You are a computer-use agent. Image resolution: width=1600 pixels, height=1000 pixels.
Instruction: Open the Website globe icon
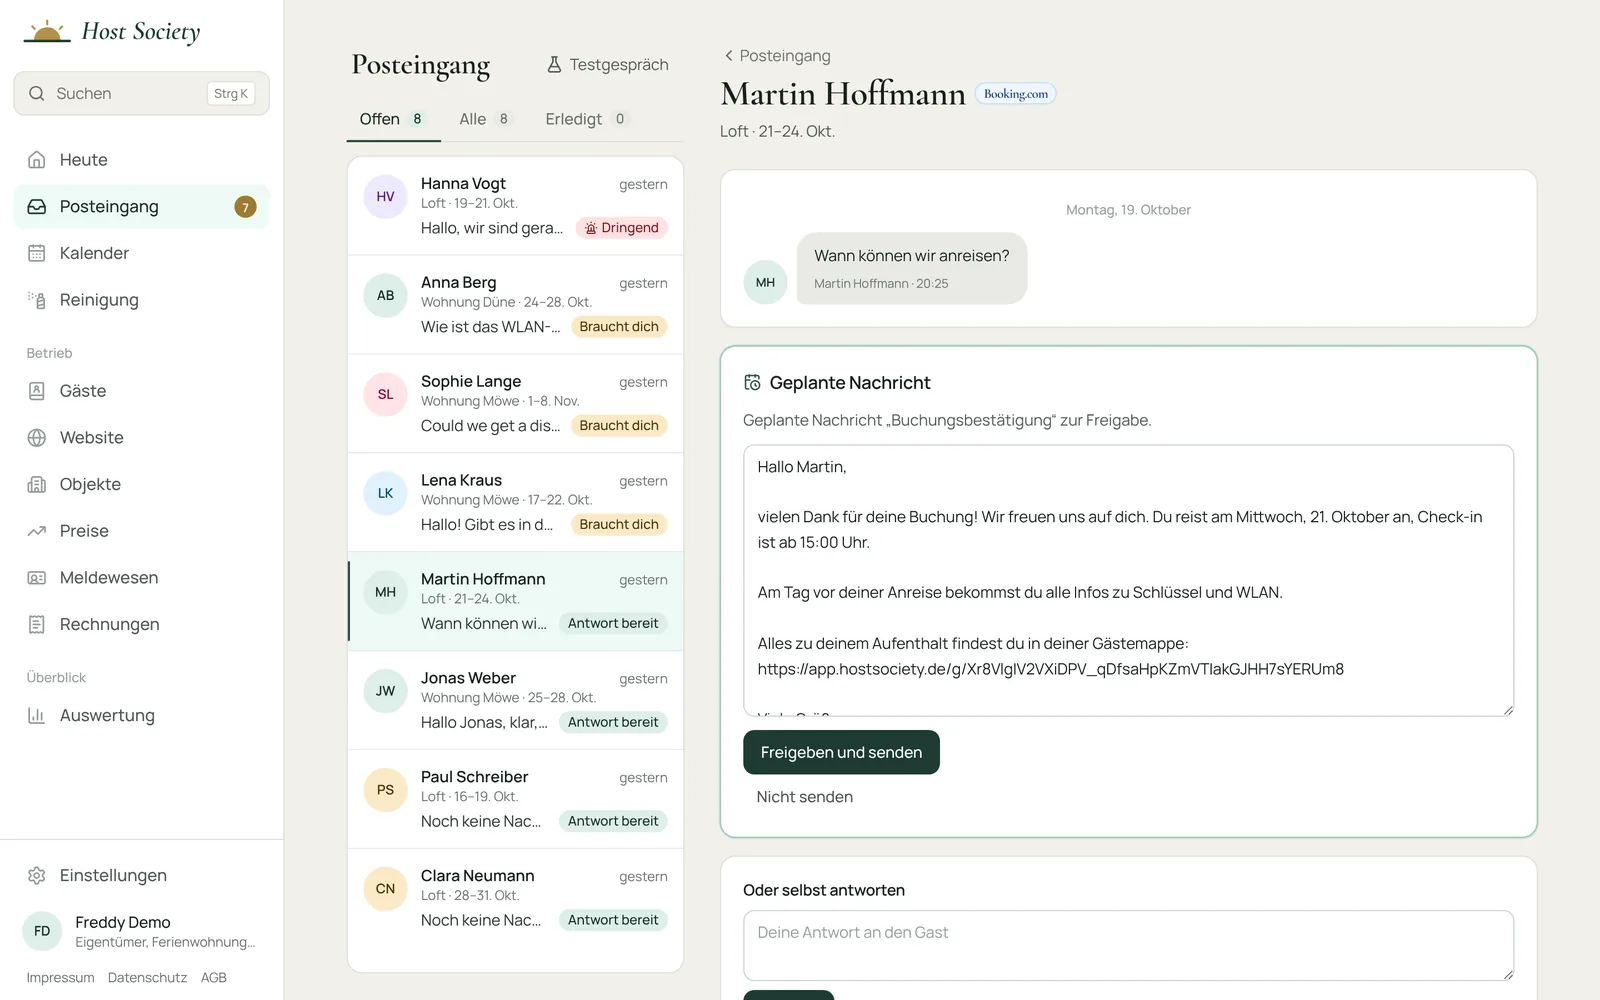[37, 438]
